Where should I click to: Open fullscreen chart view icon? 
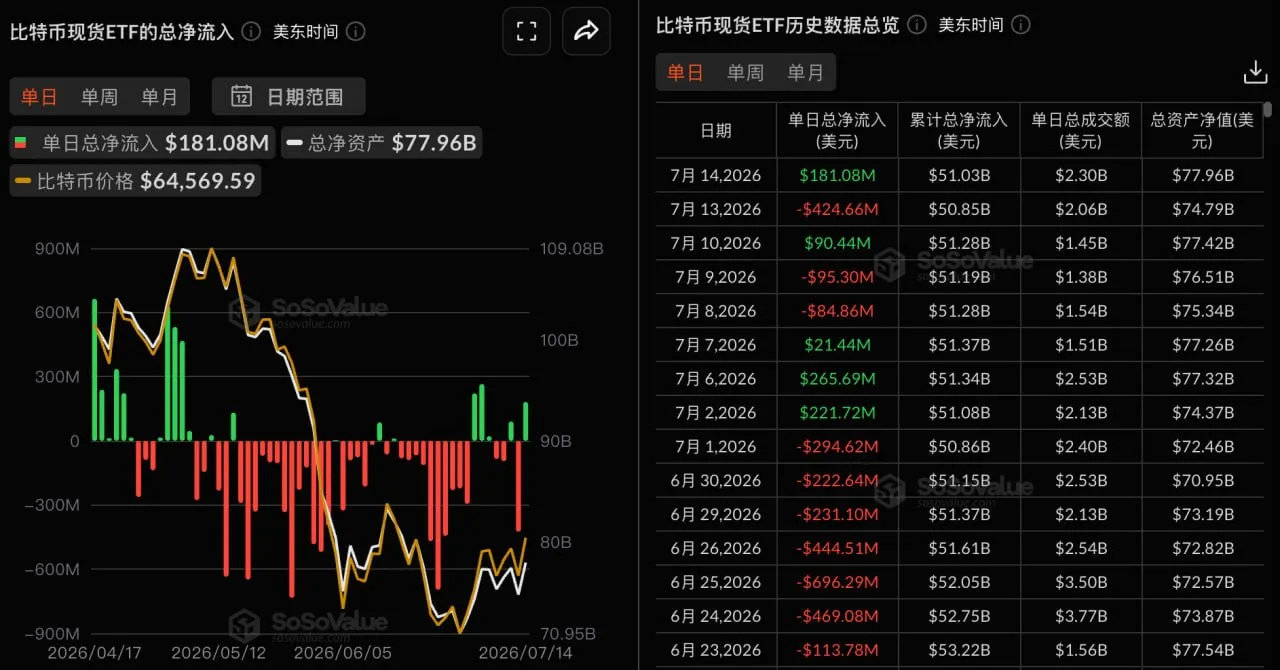[526, 31]
